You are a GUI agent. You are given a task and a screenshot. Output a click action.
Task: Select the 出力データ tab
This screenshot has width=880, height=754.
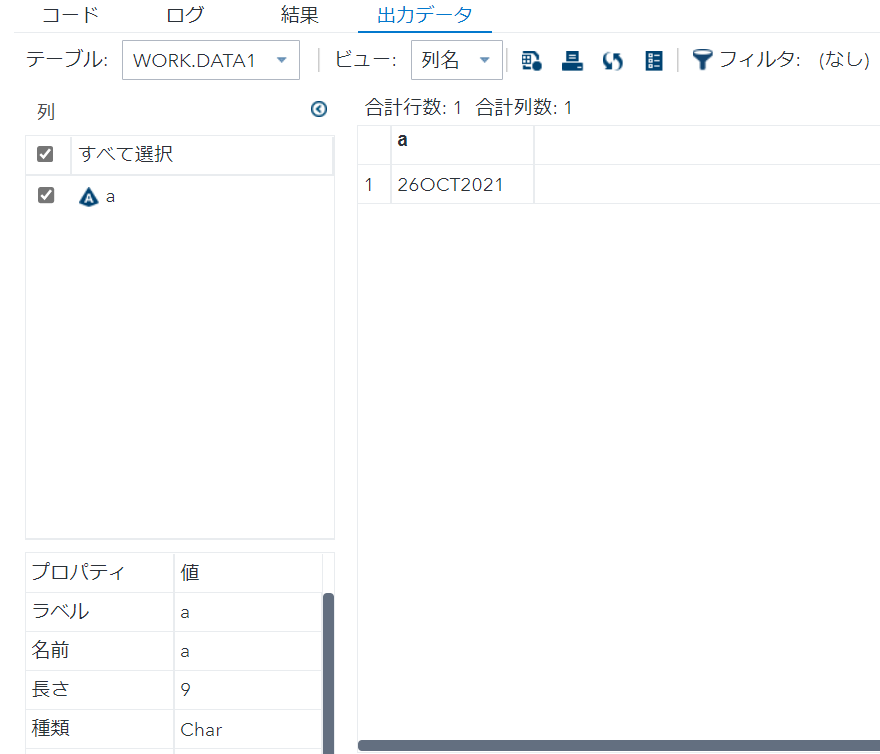point(424,15)
